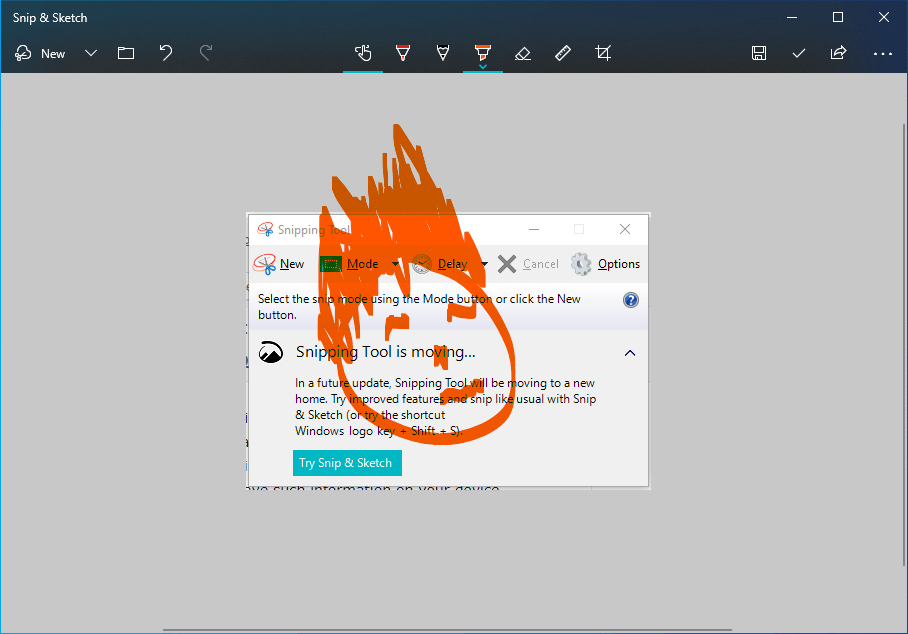The image size is (908, 634).
Task: Click the vertical scrollbar on the right edge
Action: point(905,345)
